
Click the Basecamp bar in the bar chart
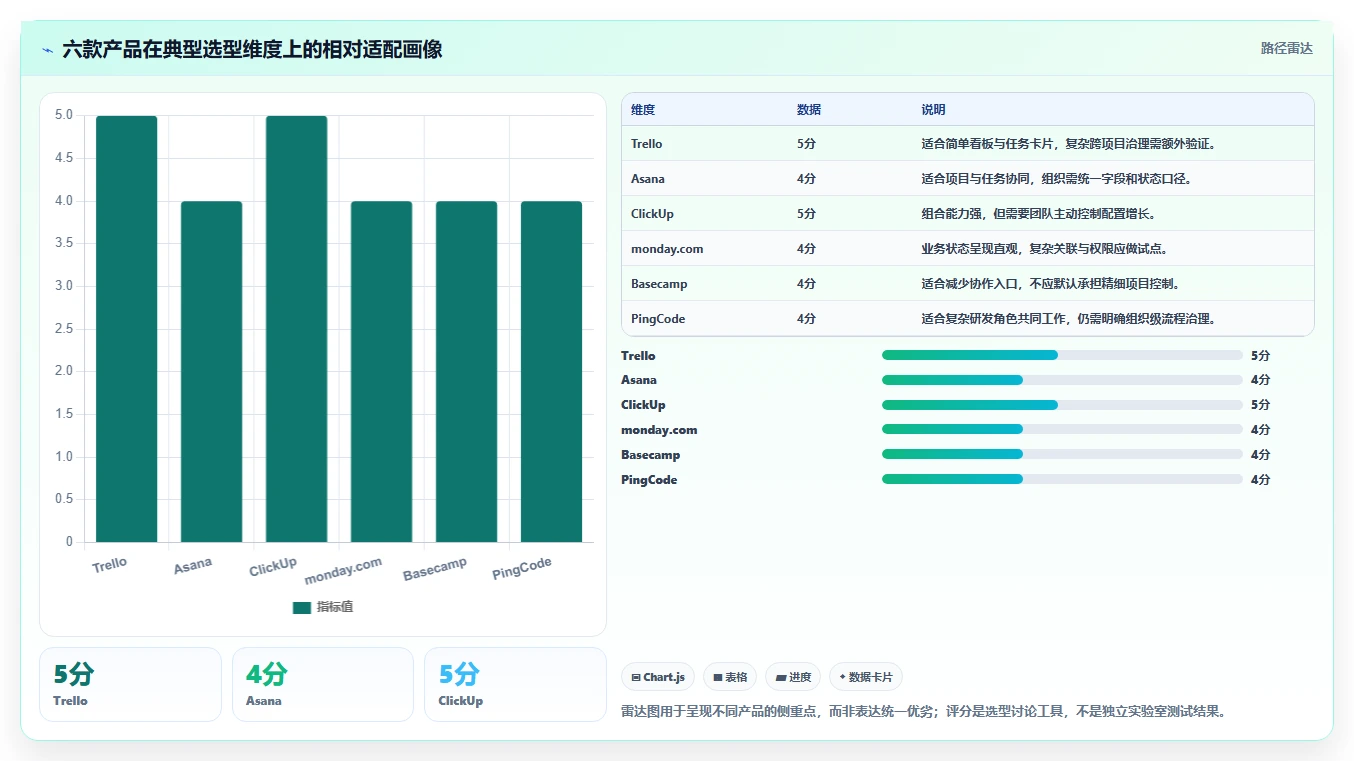467,372
